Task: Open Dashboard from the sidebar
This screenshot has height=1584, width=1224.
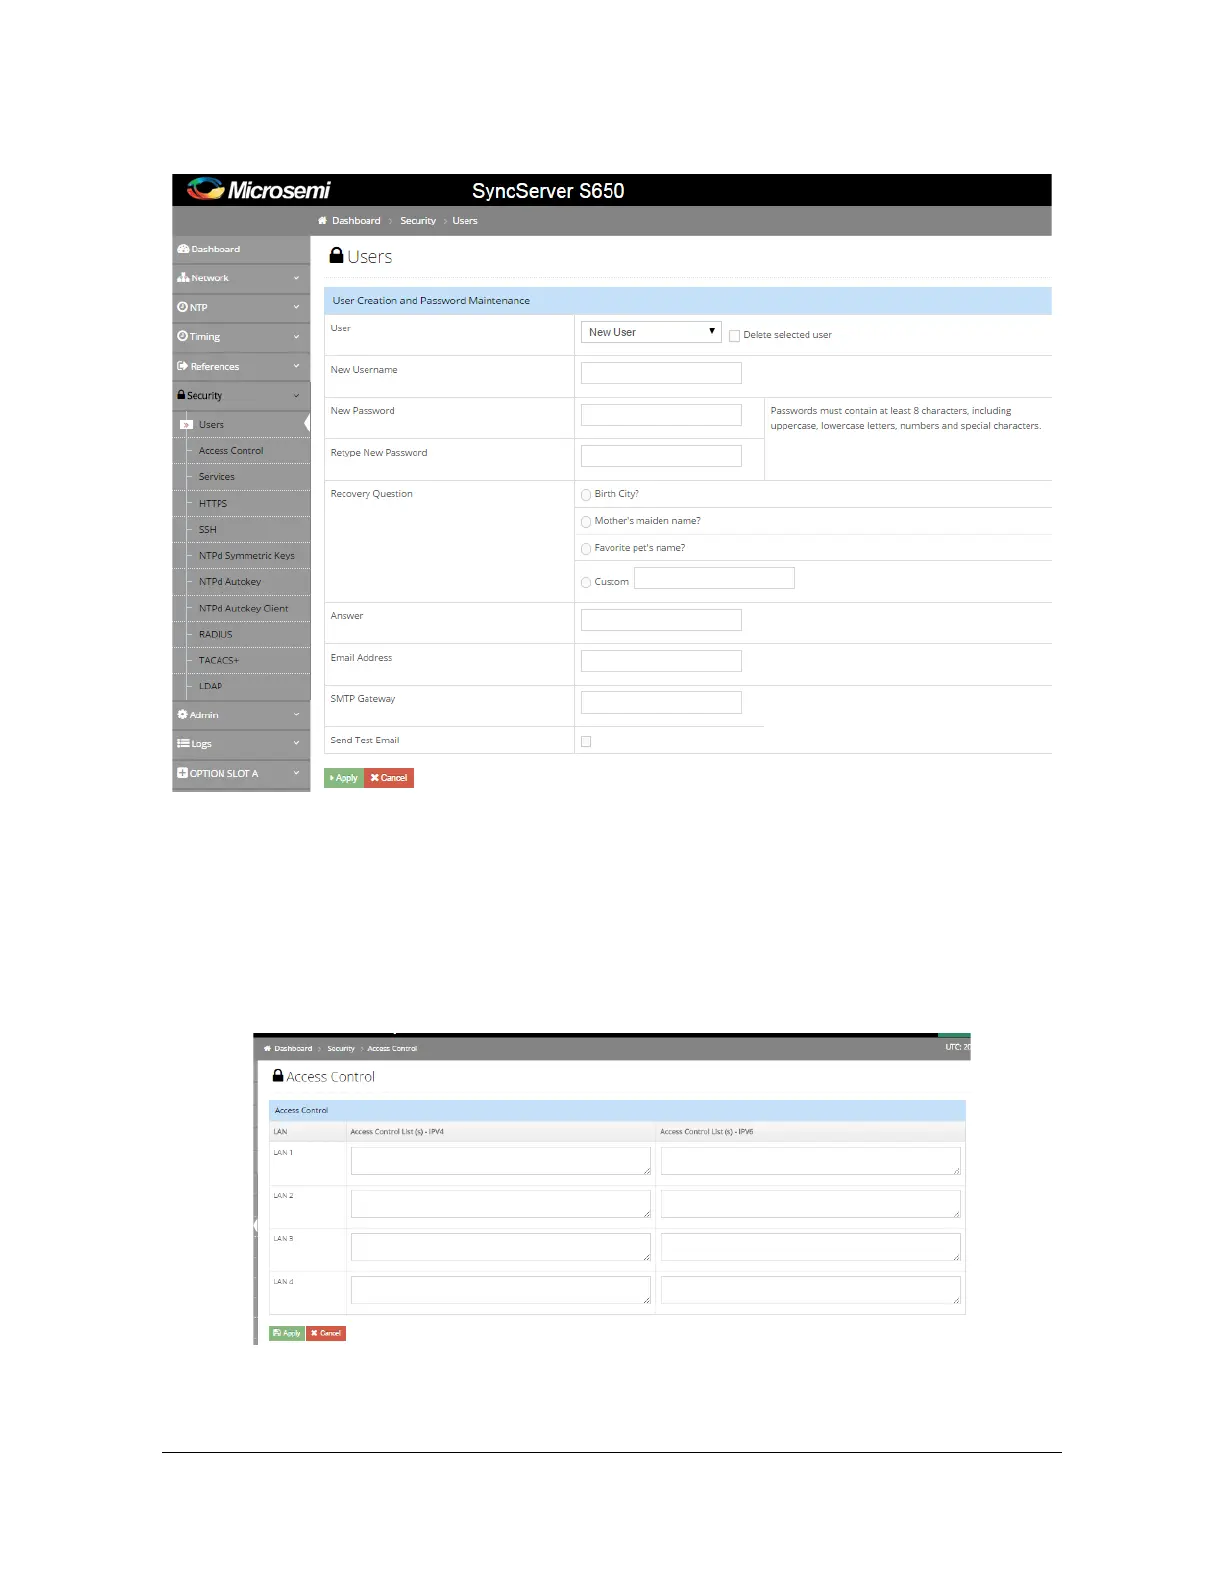Action: pyautogui.click(x=241, y=249)
